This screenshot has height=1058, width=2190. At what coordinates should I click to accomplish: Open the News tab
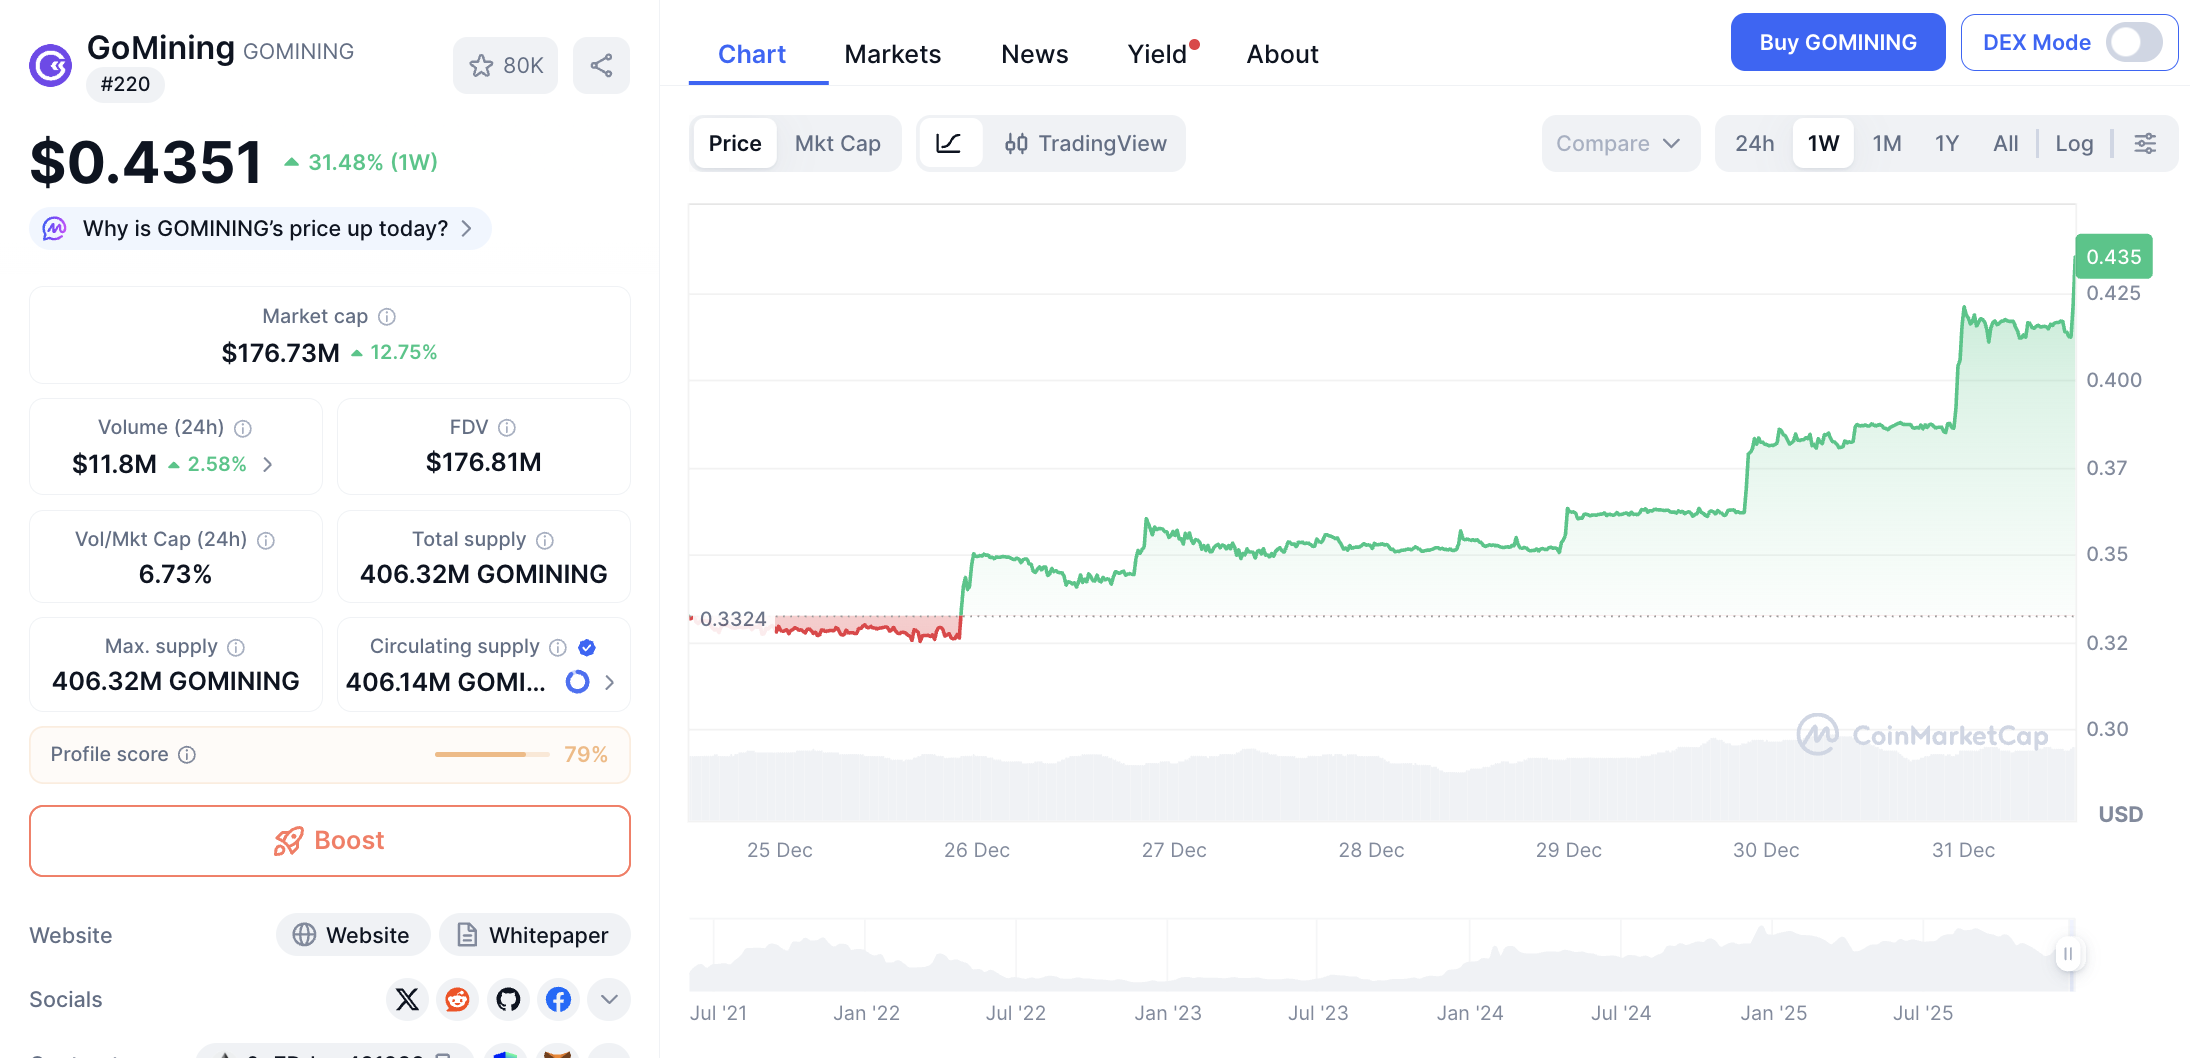[x=1034, y=54]
